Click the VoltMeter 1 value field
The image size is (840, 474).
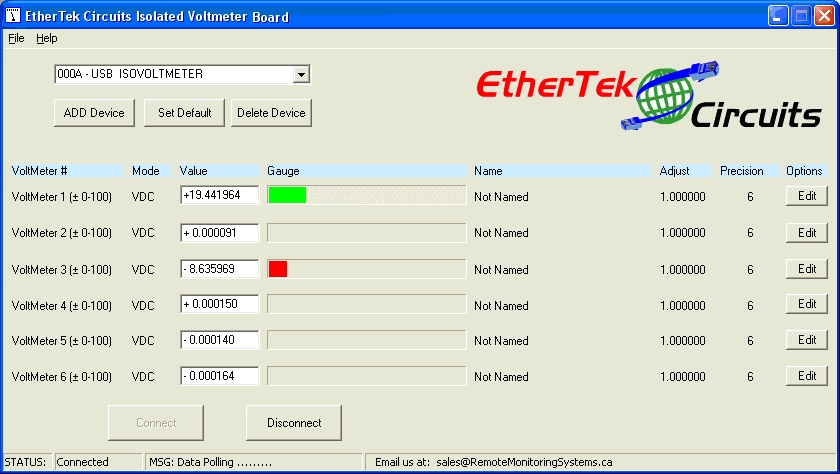click(x=220, y=196)
